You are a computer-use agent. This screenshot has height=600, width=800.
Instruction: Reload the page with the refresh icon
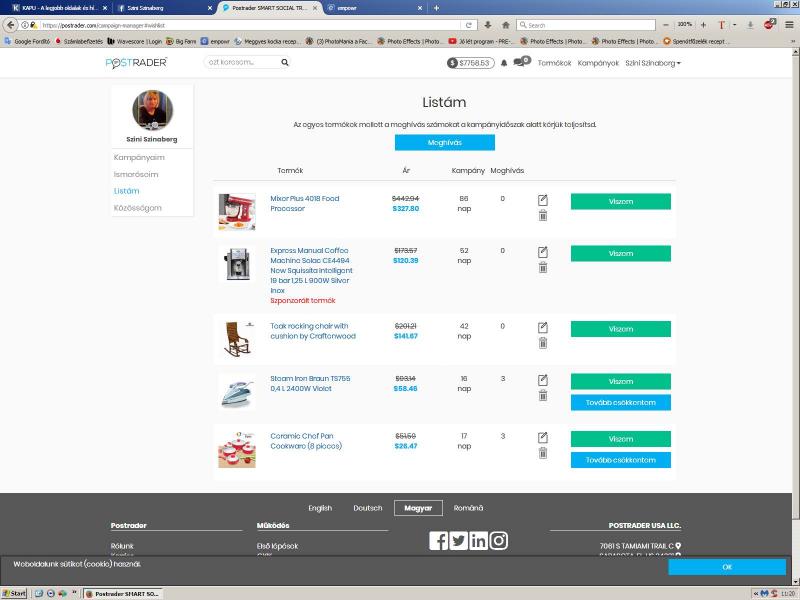(468, 25)
